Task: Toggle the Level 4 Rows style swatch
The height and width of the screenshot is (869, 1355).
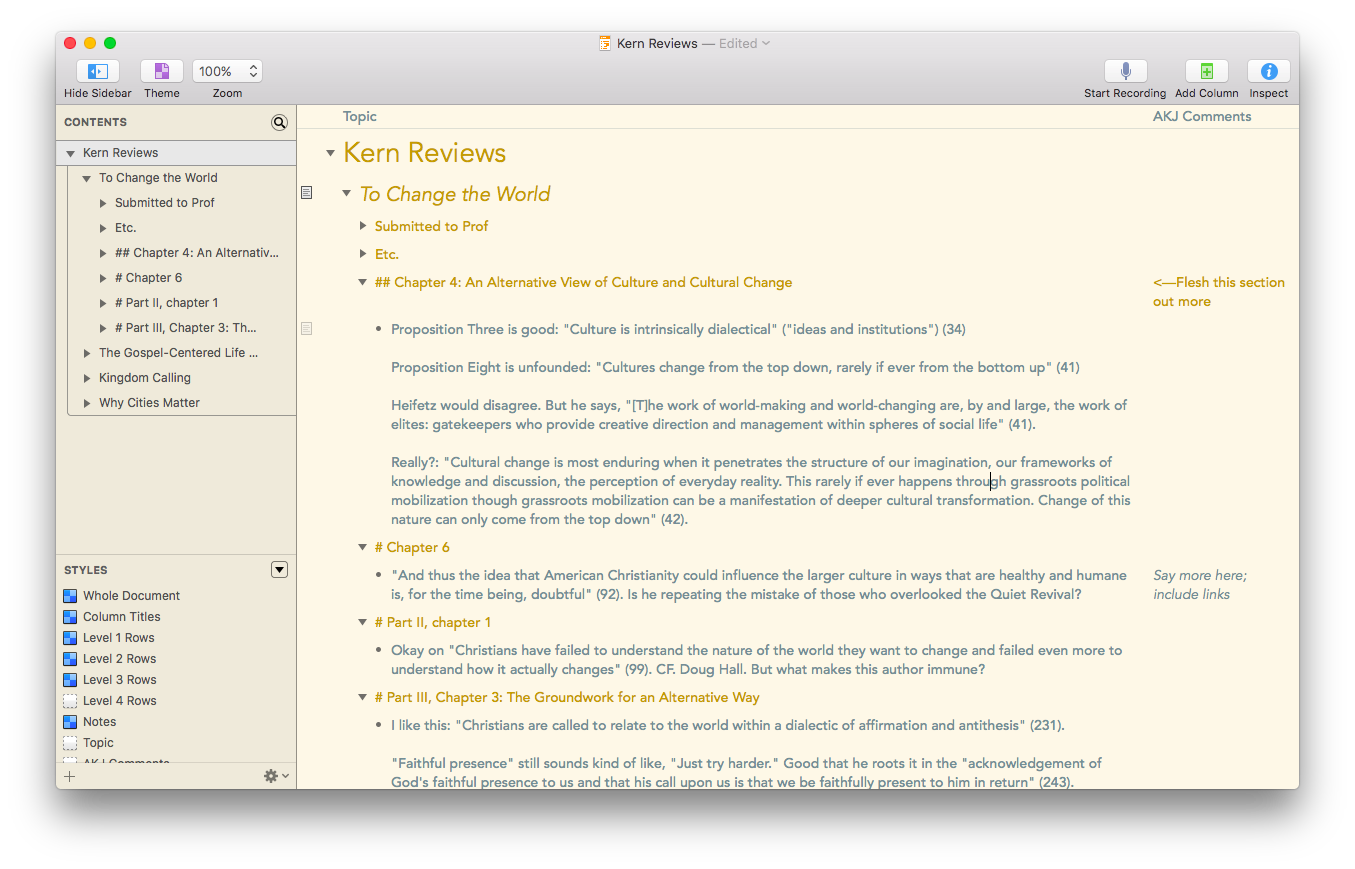Action: click(70, 701)
